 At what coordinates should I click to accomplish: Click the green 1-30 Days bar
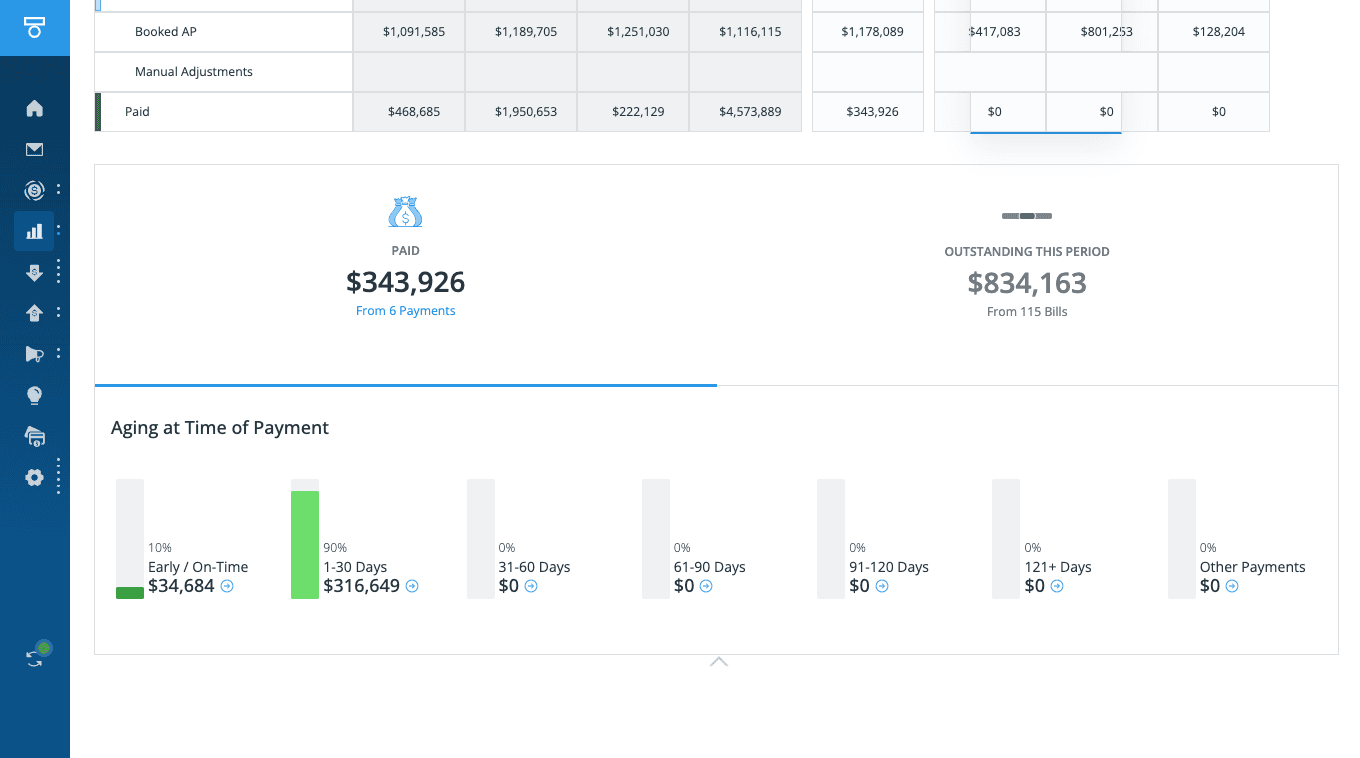[x=305, y=544]
